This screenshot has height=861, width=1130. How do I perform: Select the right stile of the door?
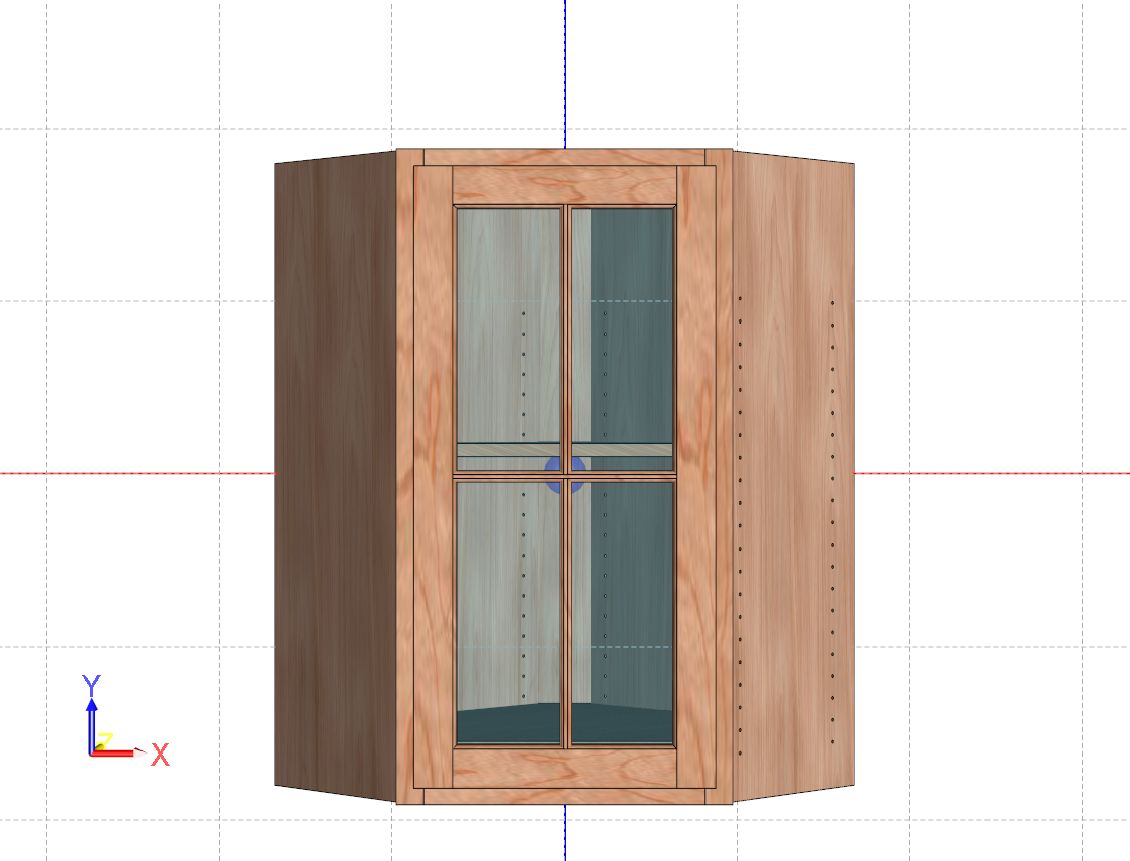click(696, 475)
